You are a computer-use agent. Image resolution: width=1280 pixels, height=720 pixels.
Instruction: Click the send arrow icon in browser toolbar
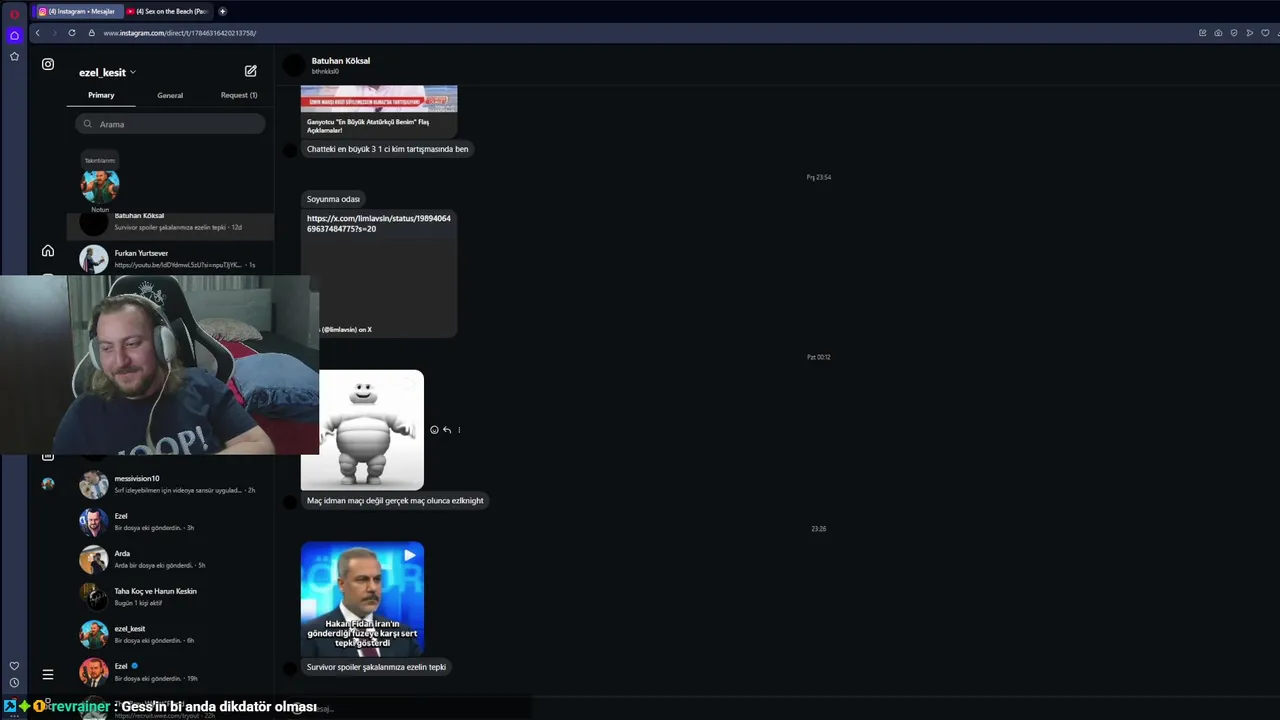(x=1249, y=33)
